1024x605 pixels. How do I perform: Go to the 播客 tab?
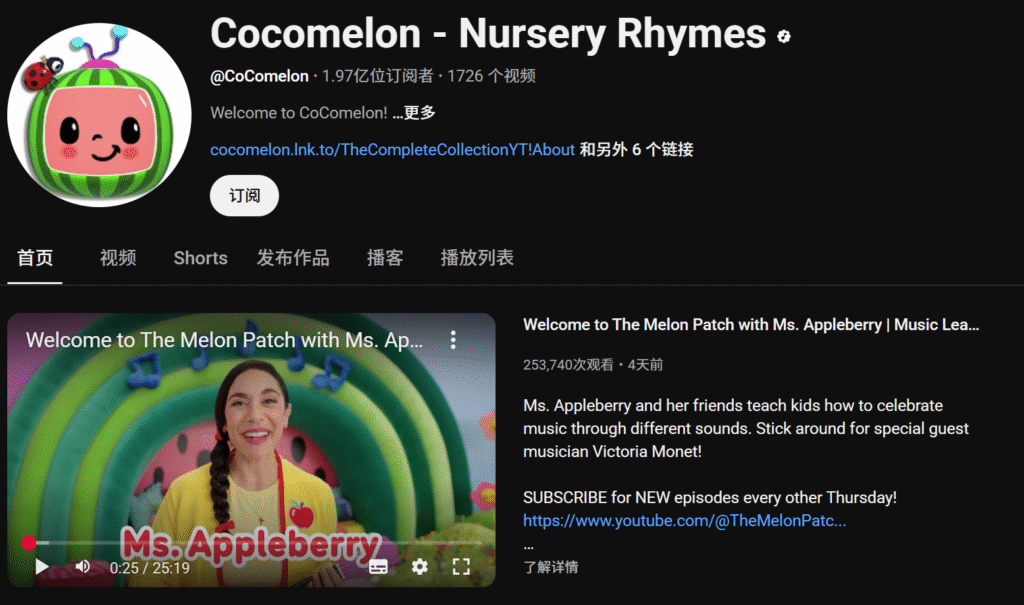(385, 258)
